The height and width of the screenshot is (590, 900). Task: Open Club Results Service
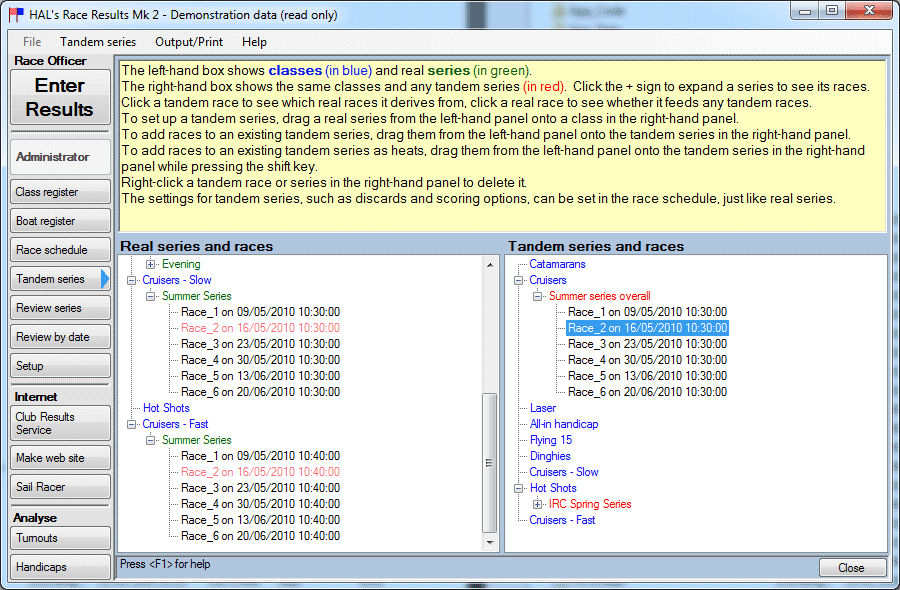(x=60, y=423)
